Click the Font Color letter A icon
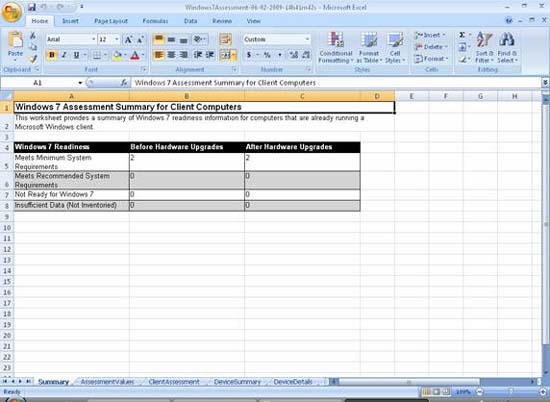550x402 pixels. coord(135,55)
